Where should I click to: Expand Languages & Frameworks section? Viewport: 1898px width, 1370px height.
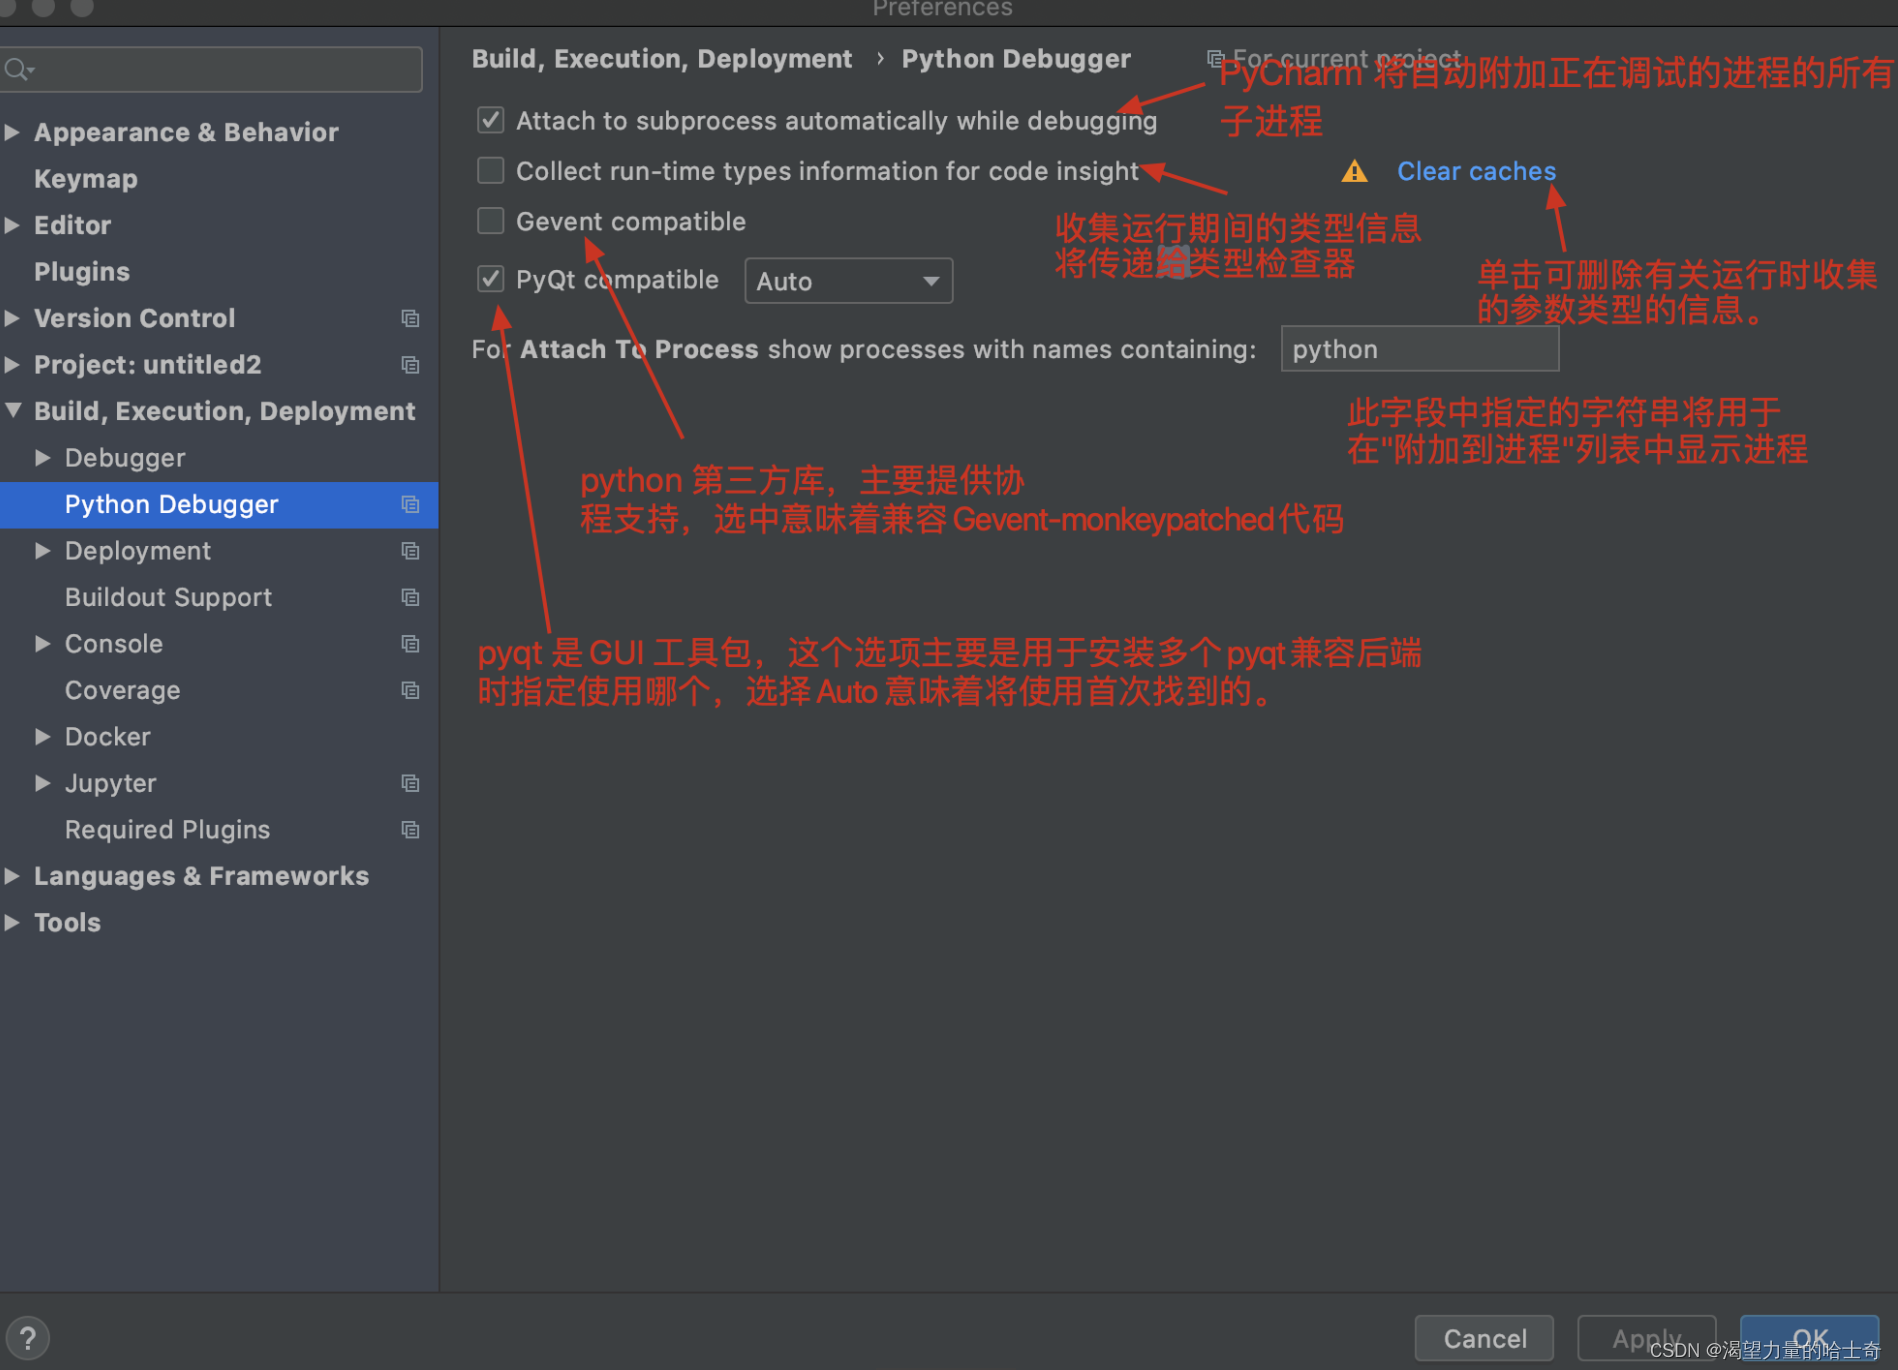click(12, 875)
